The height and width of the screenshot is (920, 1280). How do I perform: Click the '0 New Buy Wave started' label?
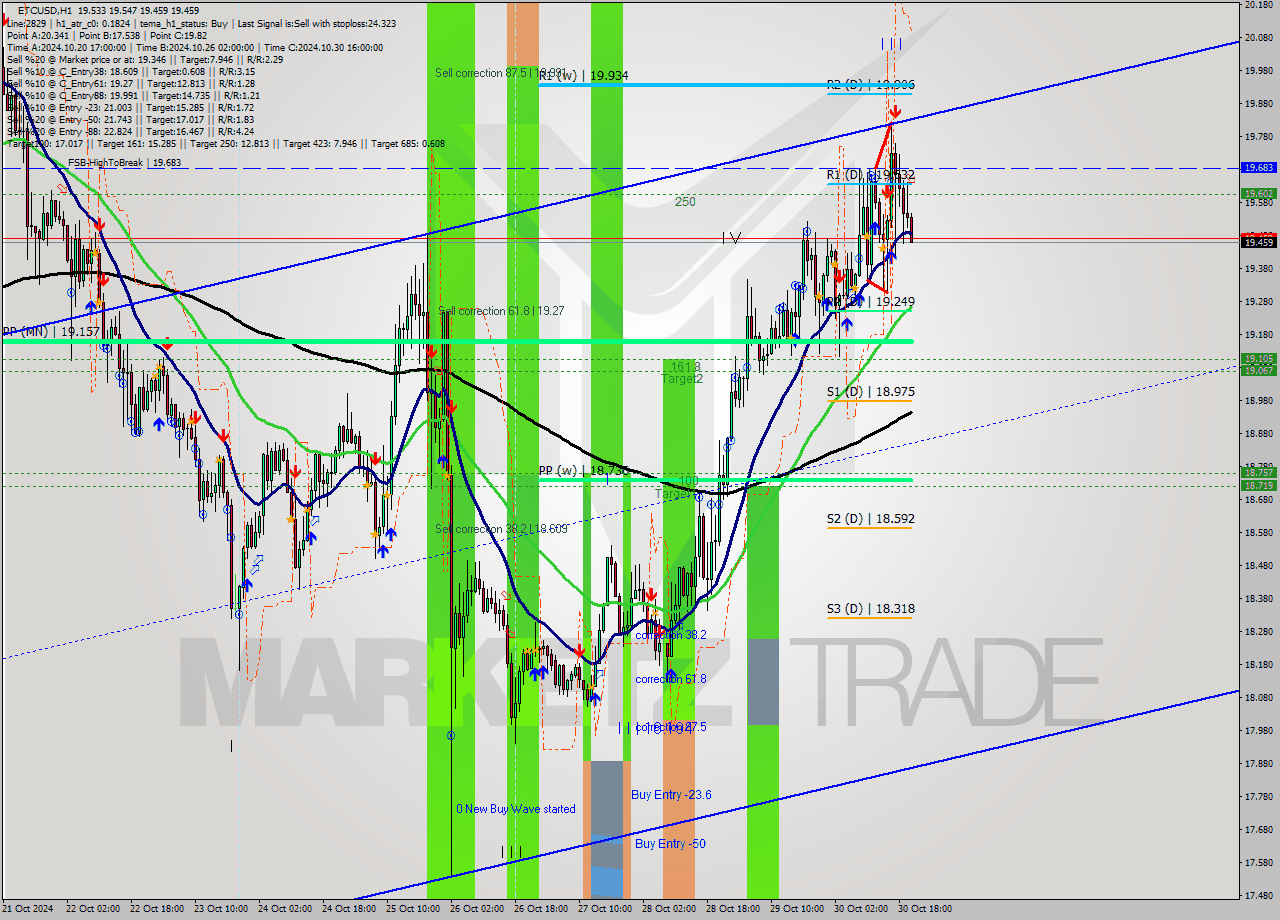[x=516, y=809]
